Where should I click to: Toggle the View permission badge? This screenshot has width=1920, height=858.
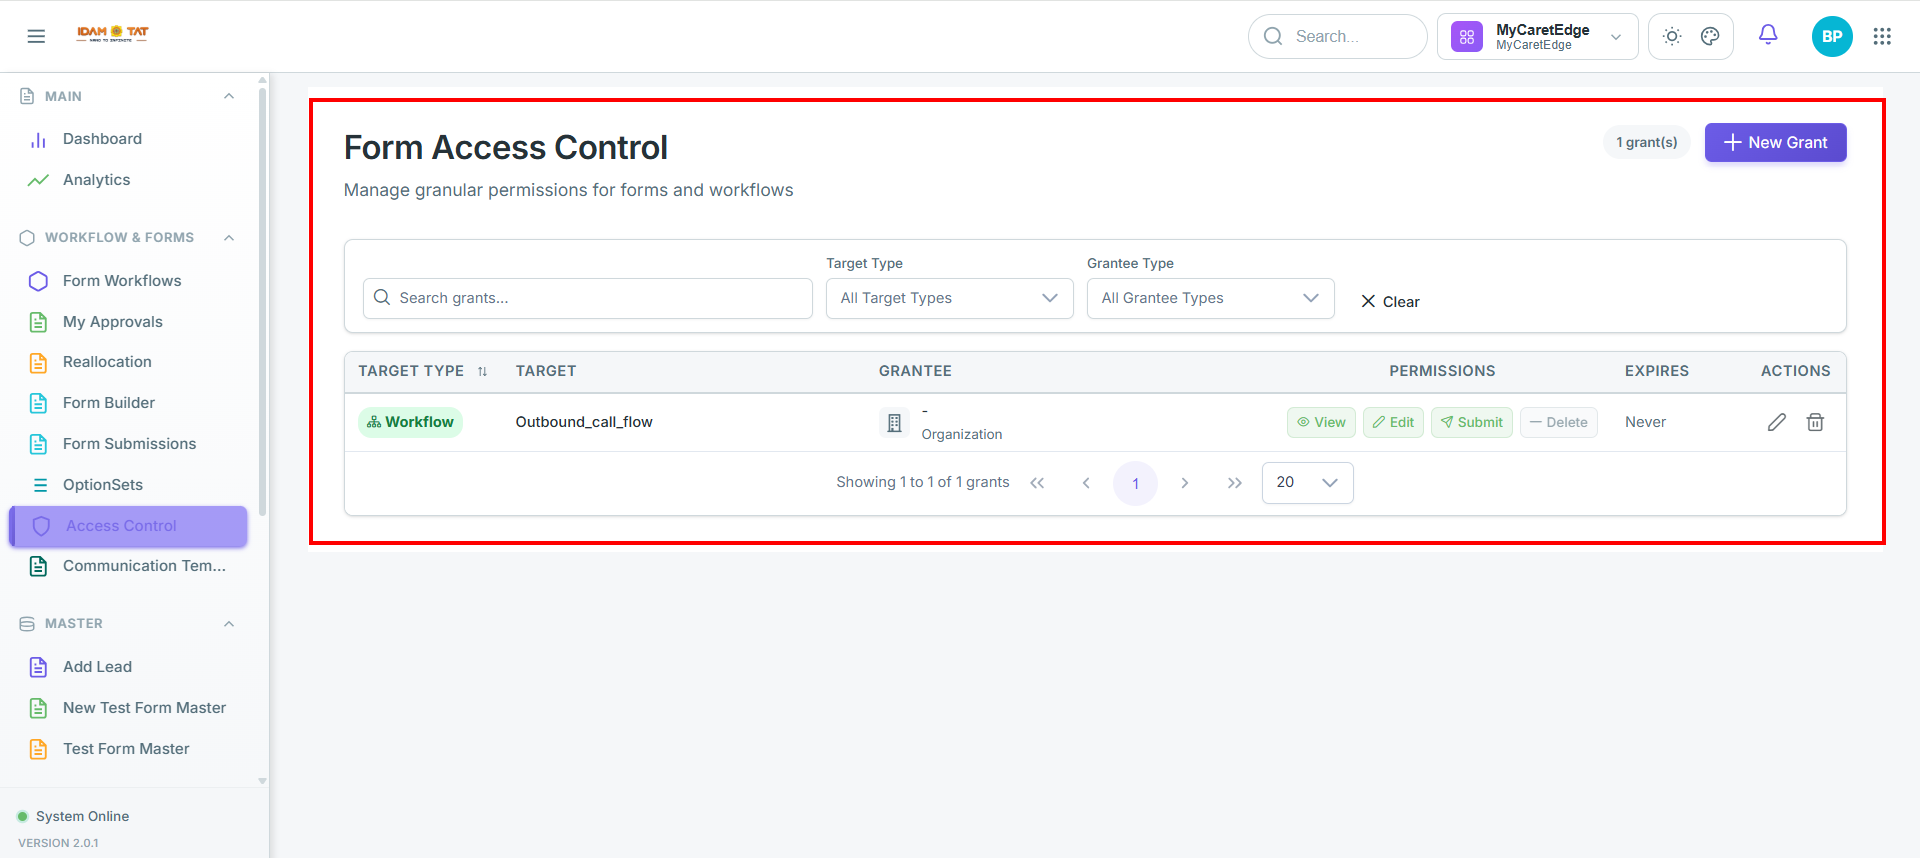click(x=1321, y=422)
